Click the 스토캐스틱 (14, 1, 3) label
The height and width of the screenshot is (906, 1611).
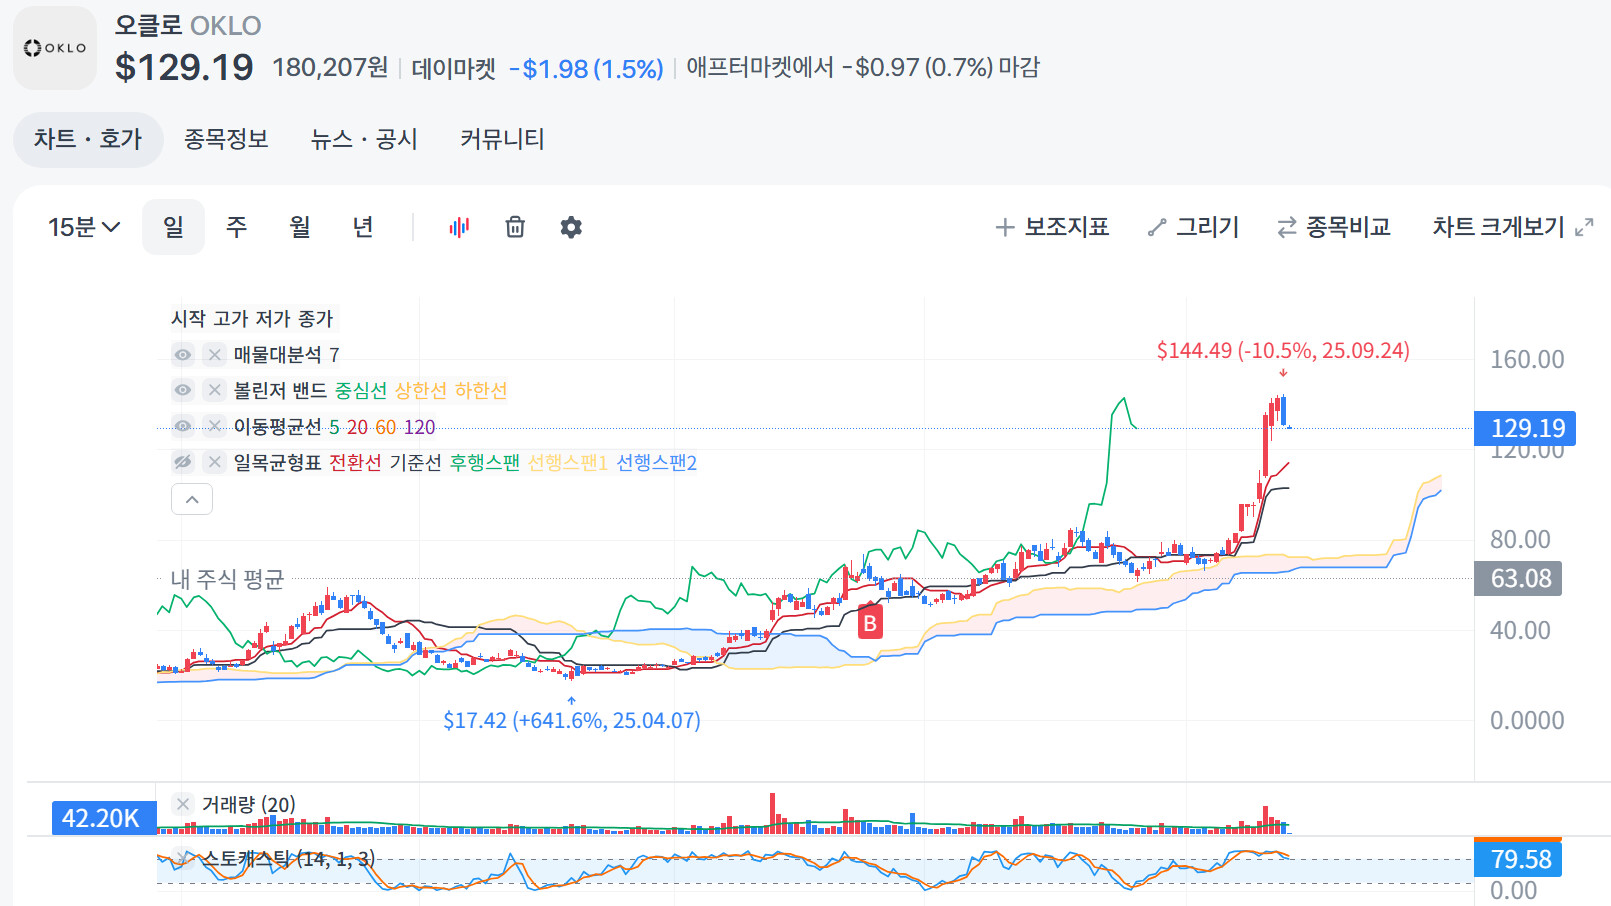point(290,858)
